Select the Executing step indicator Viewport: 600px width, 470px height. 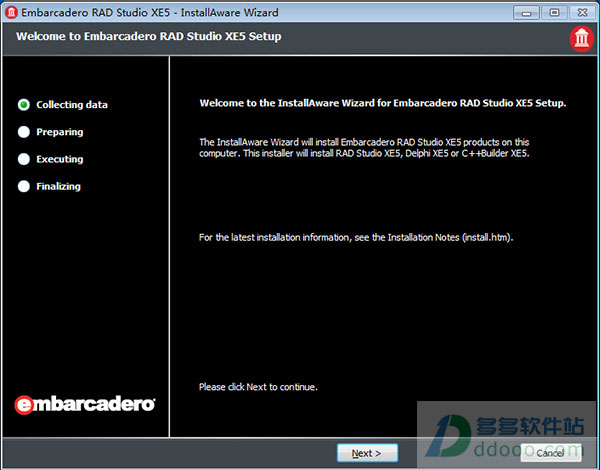pyautogui.click(x=24, y=159)
